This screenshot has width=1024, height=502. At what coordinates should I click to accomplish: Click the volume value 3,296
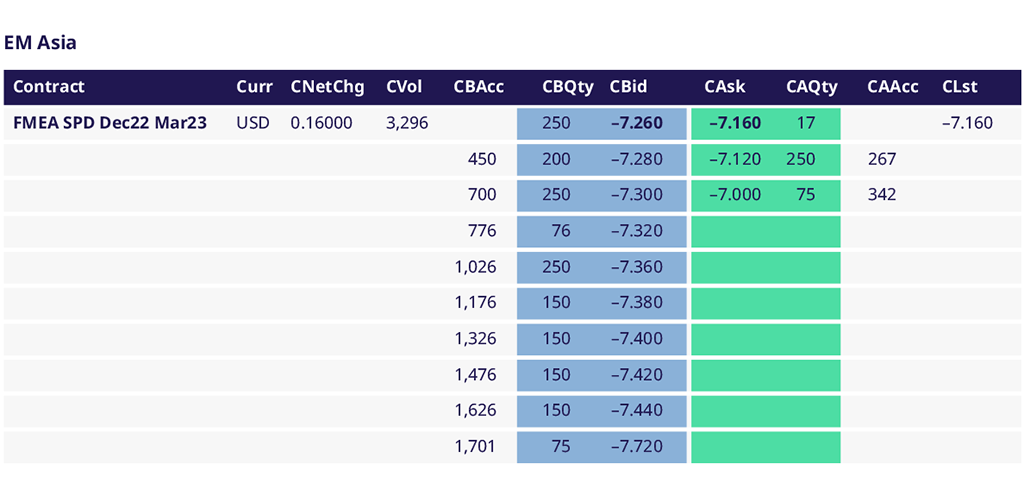[407, 123]
